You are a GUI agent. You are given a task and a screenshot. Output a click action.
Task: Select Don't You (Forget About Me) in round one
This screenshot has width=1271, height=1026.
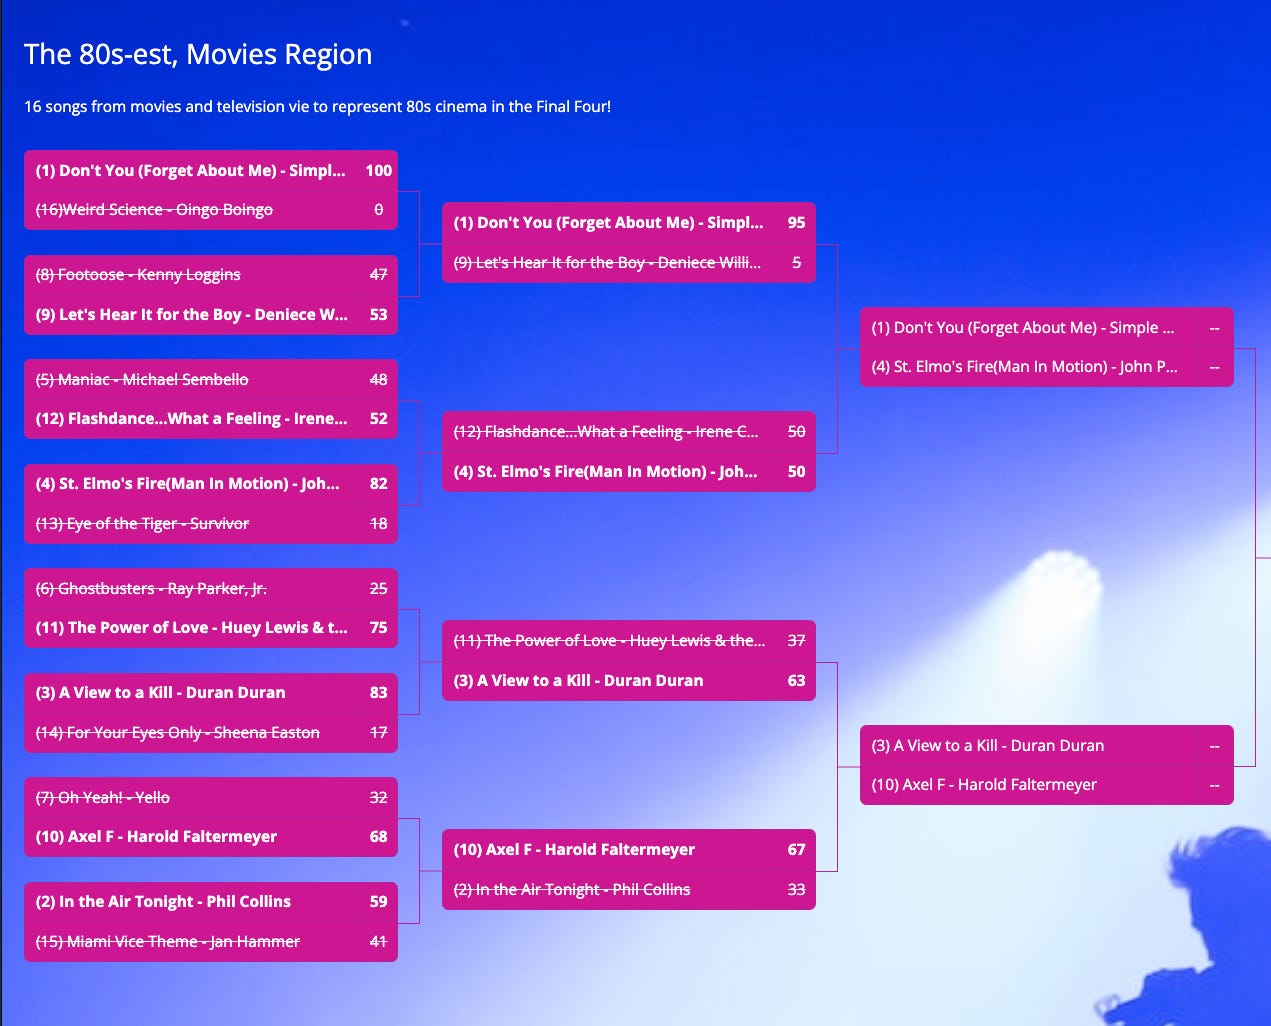211,170
